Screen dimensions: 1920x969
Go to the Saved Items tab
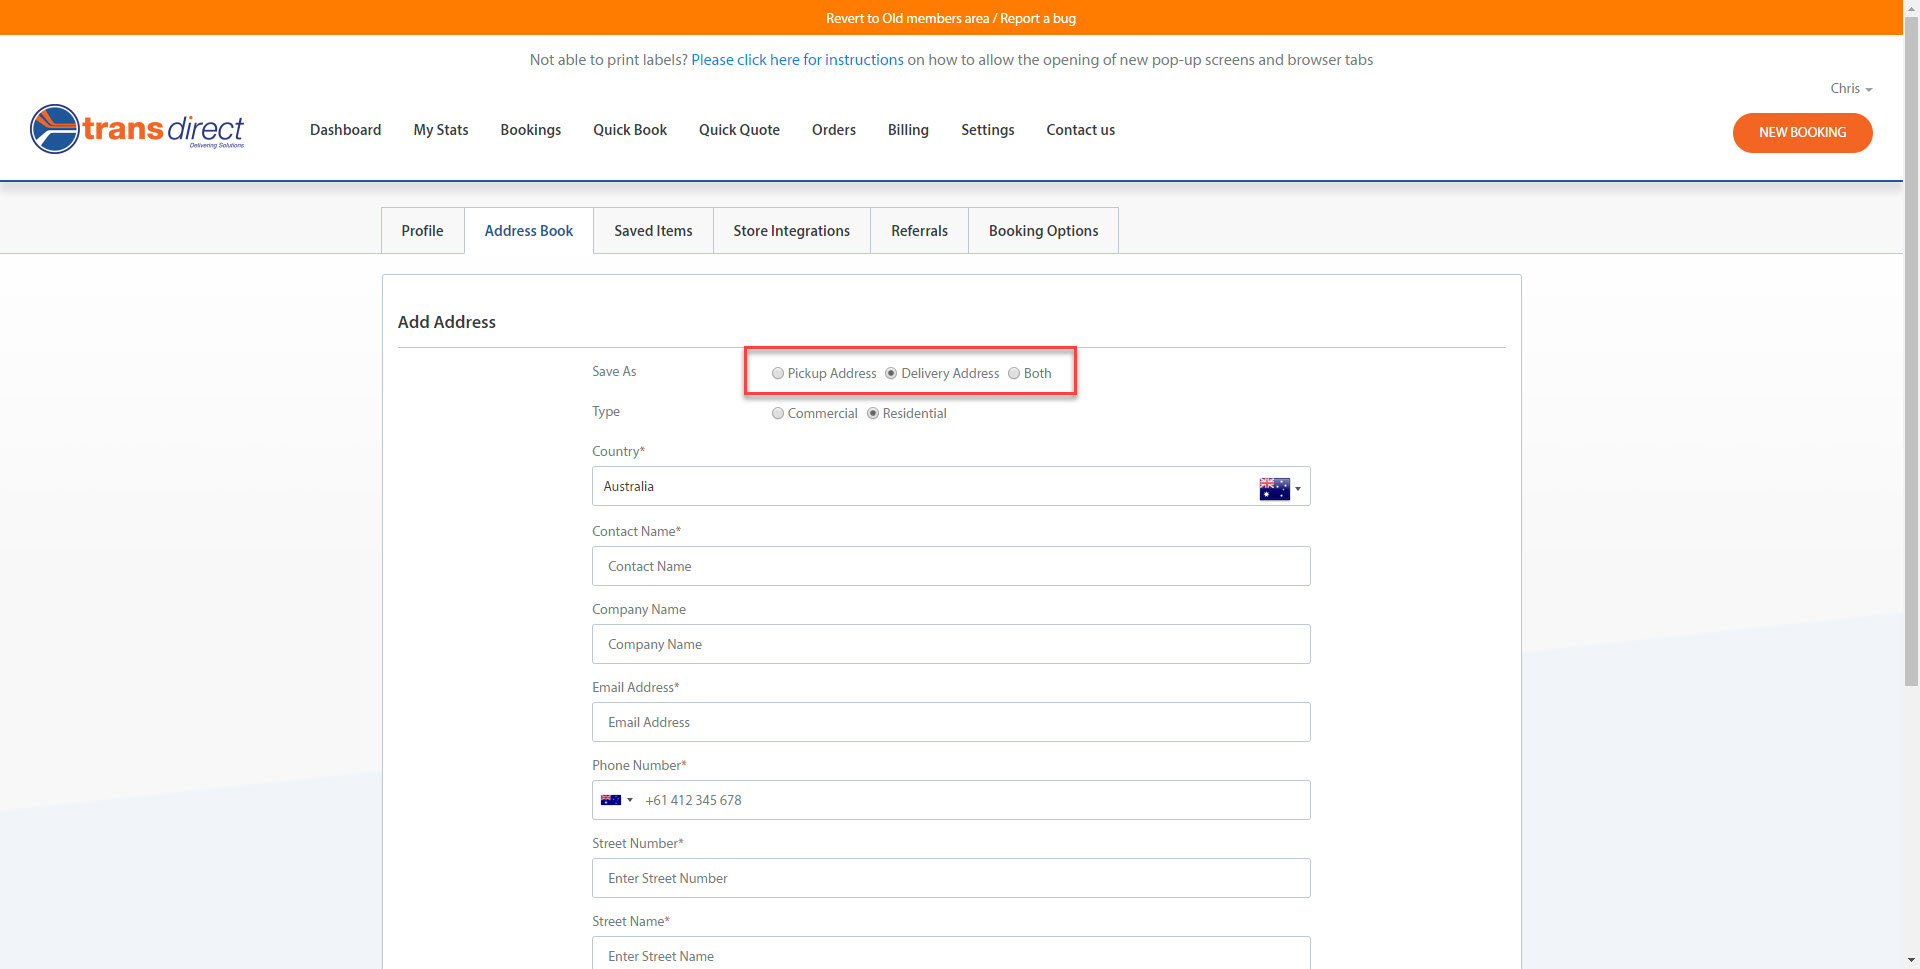click(653, 230)
